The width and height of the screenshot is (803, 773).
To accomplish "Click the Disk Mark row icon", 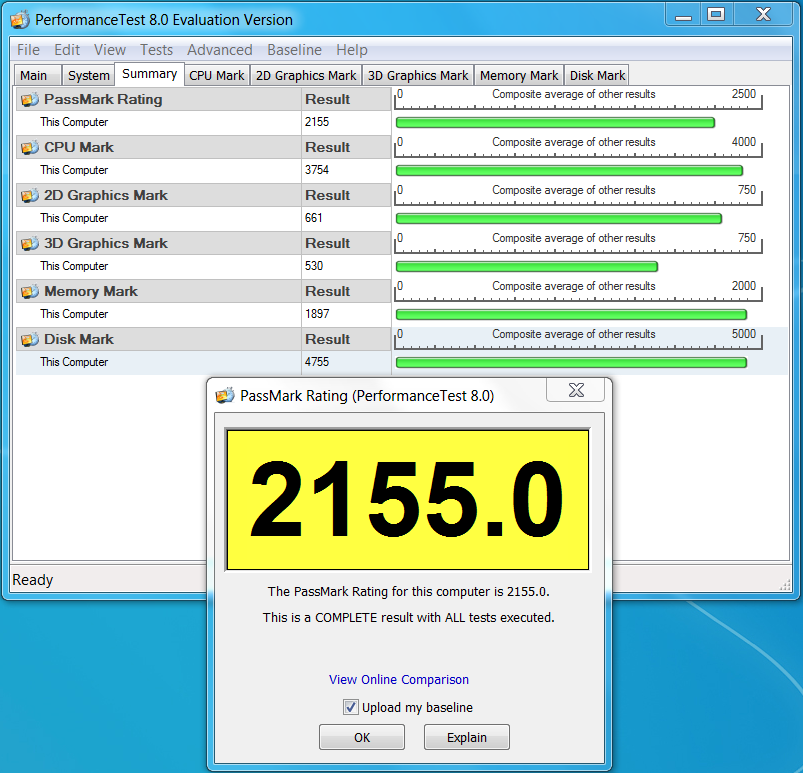I will coord(30,340).
